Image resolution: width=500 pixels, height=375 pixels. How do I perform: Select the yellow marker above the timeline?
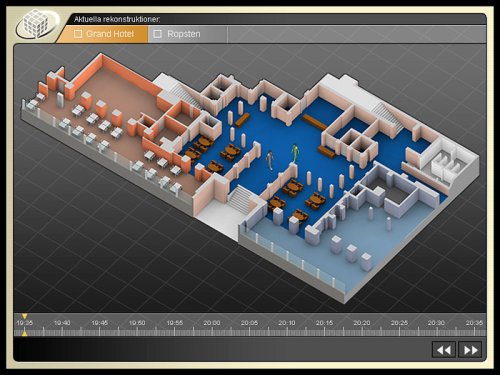tap(24, 316)
